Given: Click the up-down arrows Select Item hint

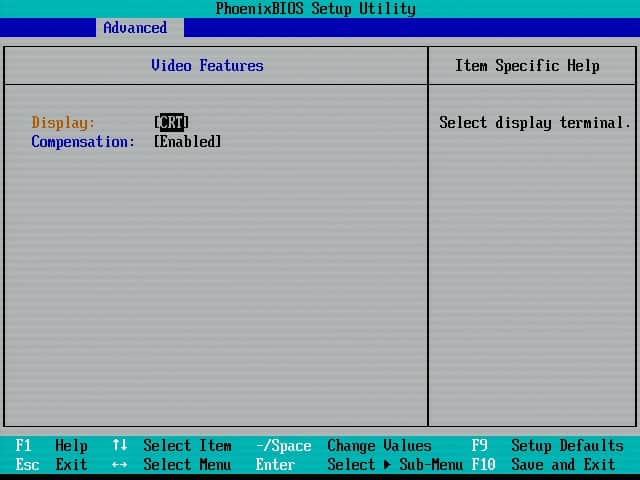Looking at the screenshot, I should click(172, 445).
